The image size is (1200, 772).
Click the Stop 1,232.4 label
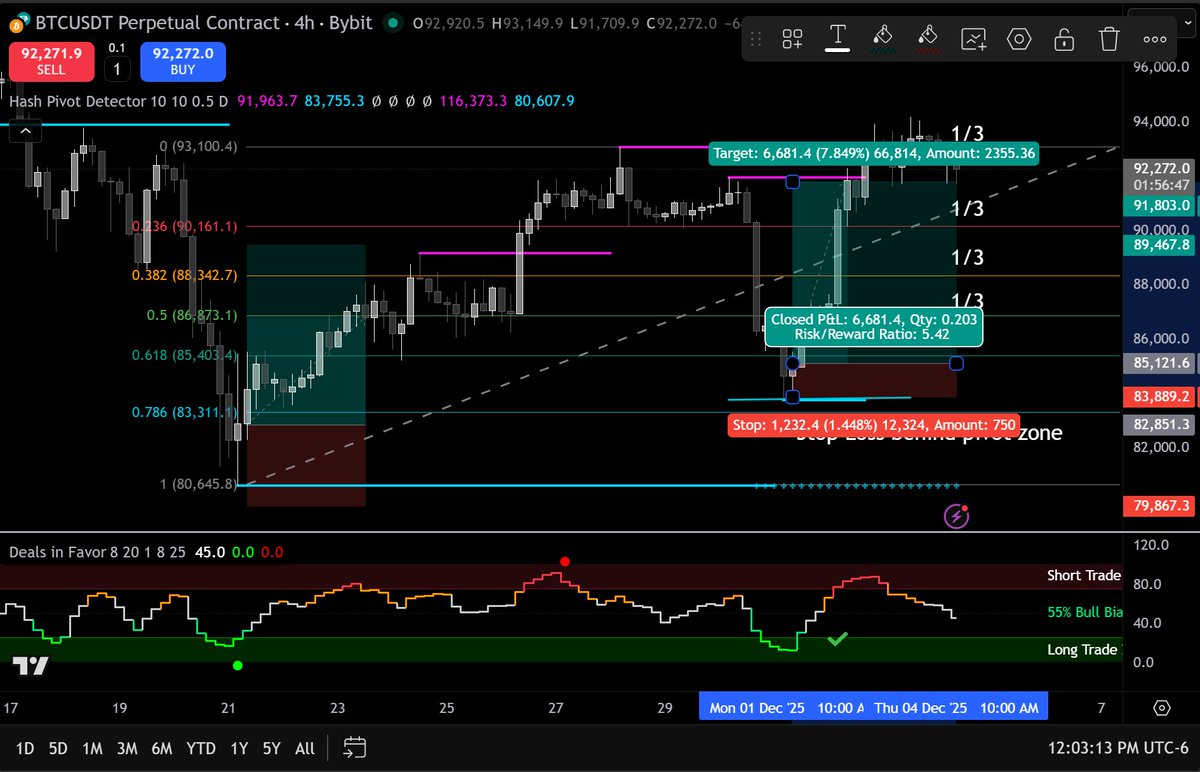pyautogui.click(x=874, y=425)
